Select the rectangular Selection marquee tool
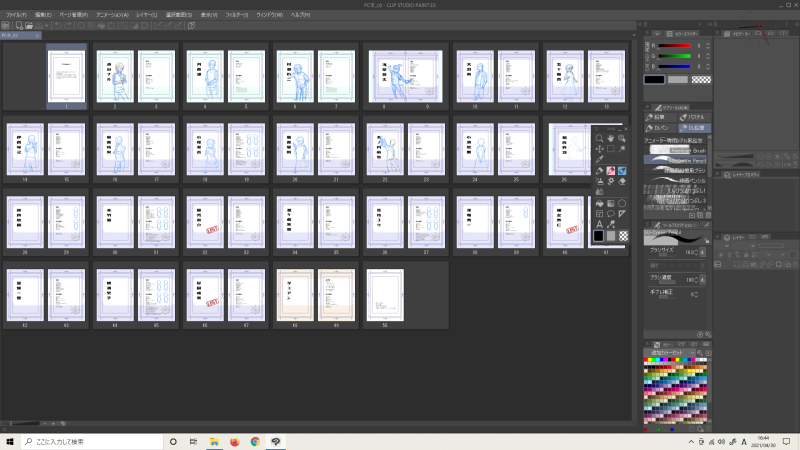 point(611,149)
